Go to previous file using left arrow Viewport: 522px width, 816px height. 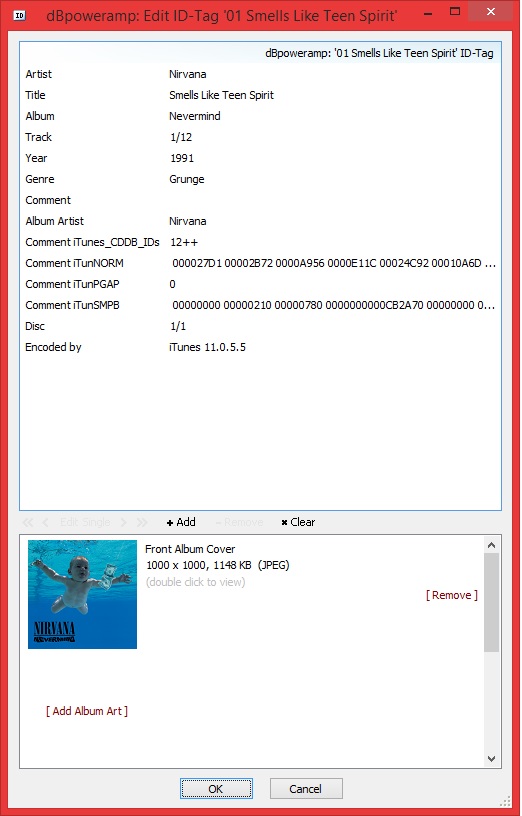click(x=45, y=522)
